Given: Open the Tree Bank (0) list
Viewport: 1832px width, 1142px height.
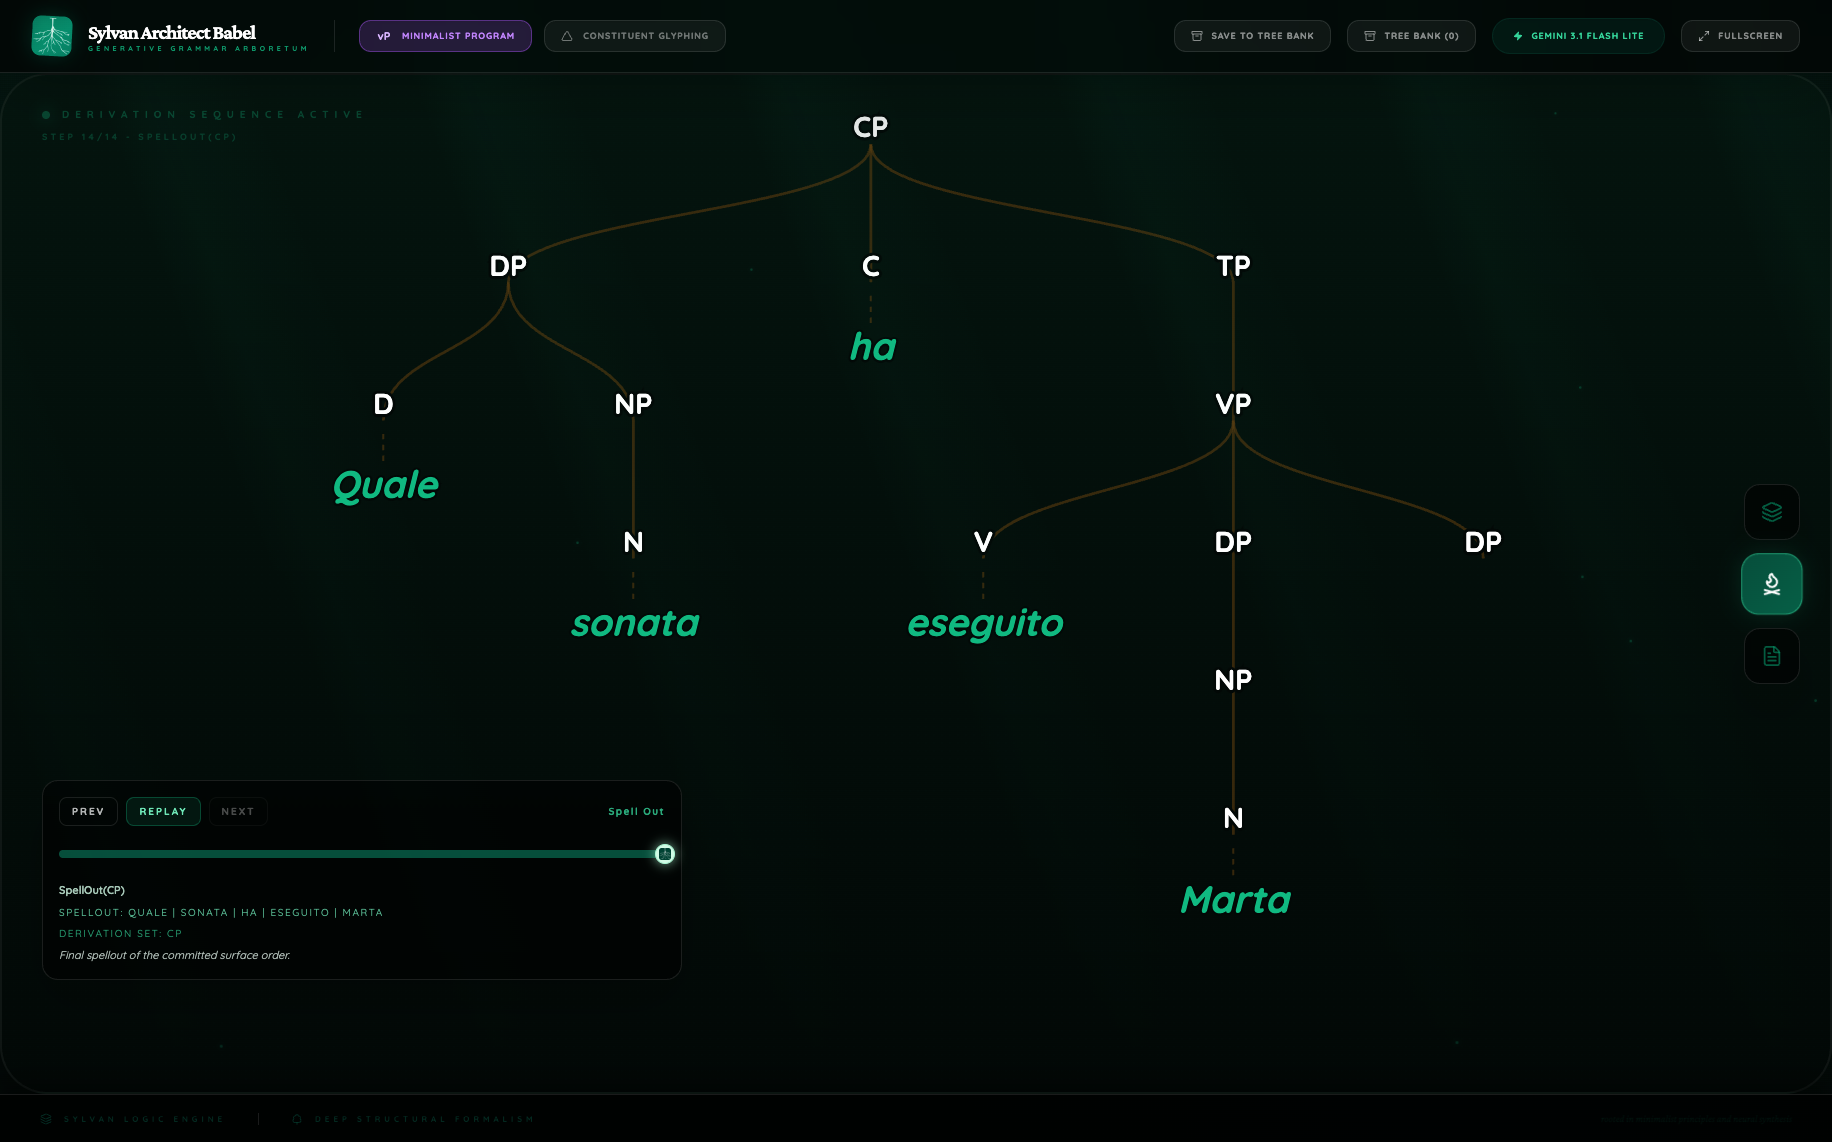Looking at the screenshot, I should point(1410,36).
